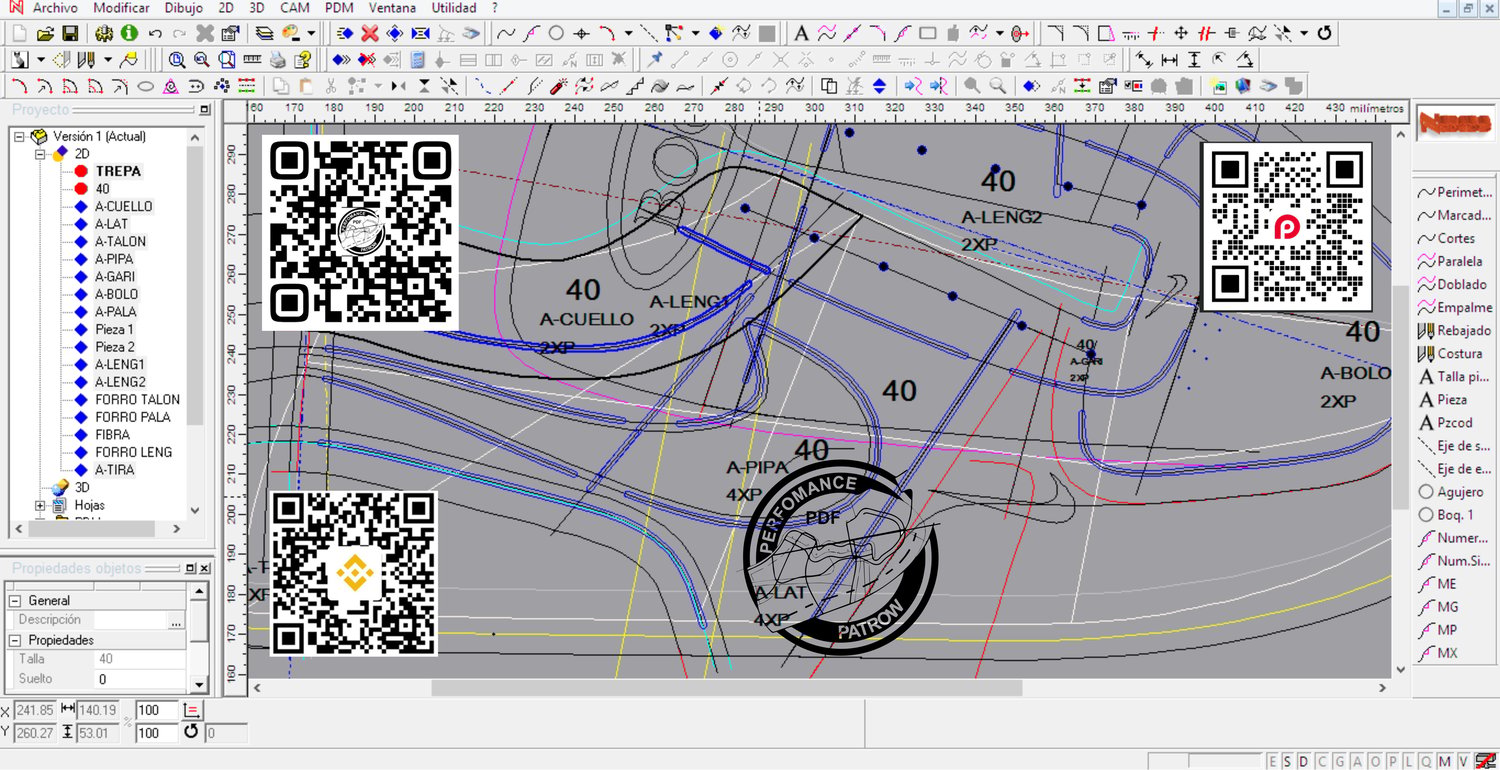1500x770 pixels.
Task: Click the Suelto value field
Action: 139,679
